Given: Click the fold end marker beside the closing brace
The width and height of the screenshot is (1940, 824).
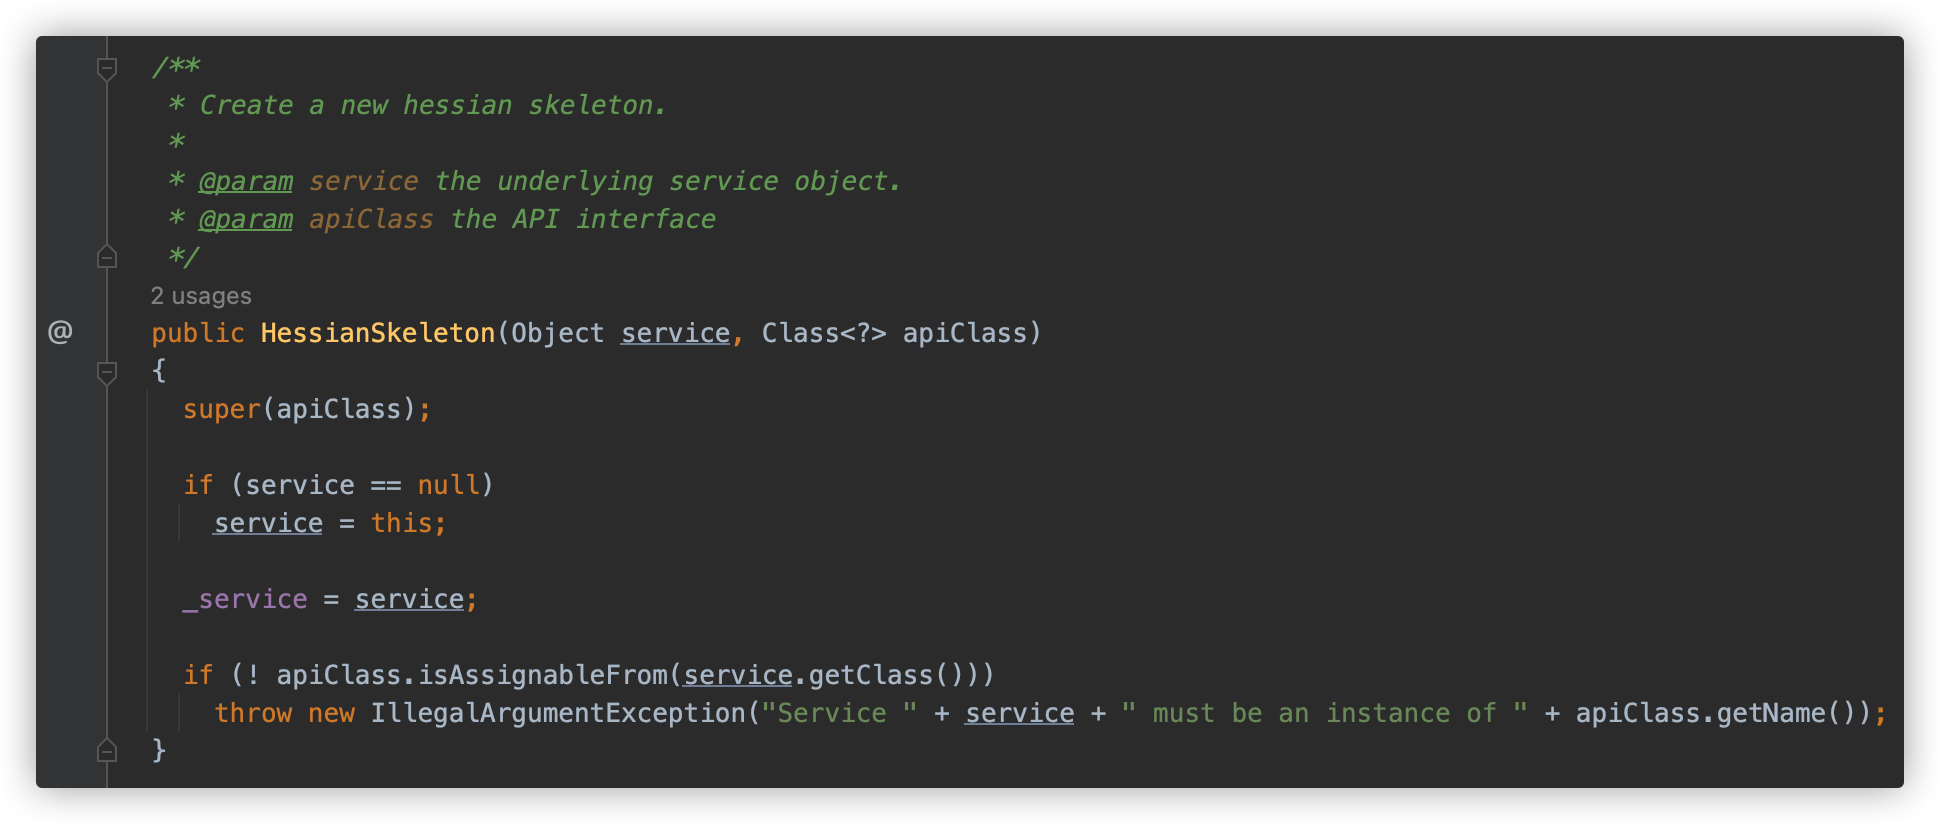Looking at the screenshot, I should 107,750.
